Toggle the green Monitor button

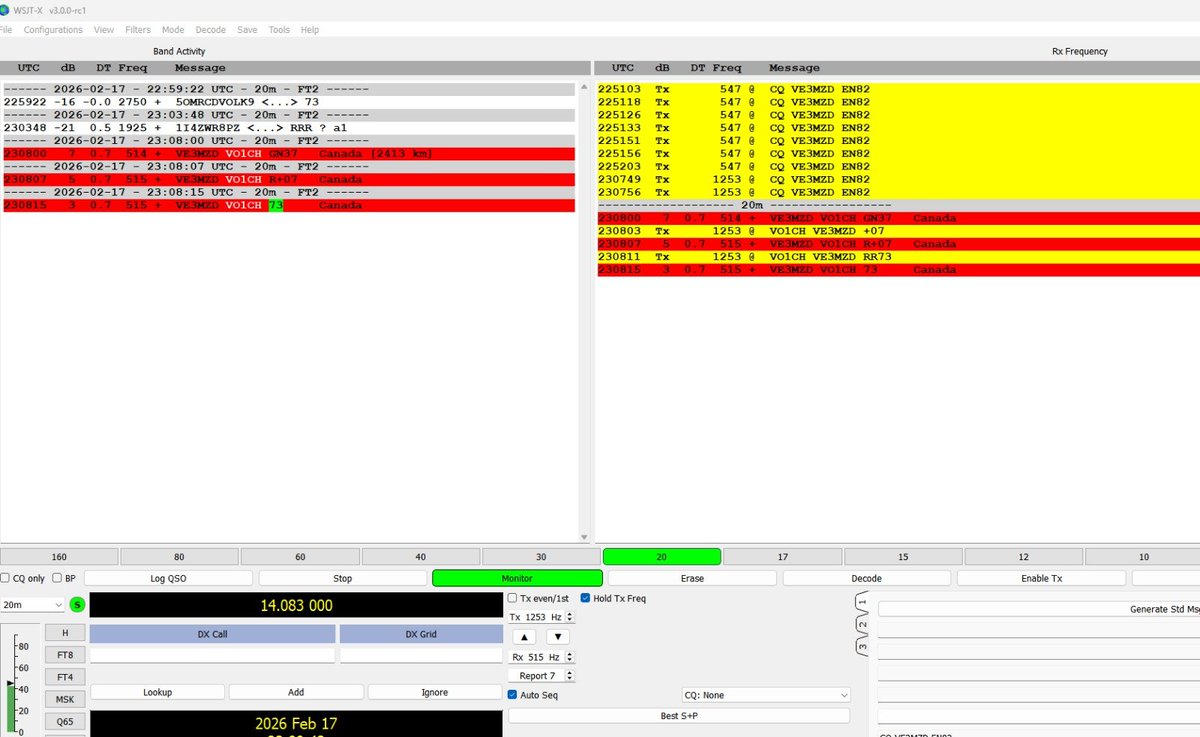(517, 578)
